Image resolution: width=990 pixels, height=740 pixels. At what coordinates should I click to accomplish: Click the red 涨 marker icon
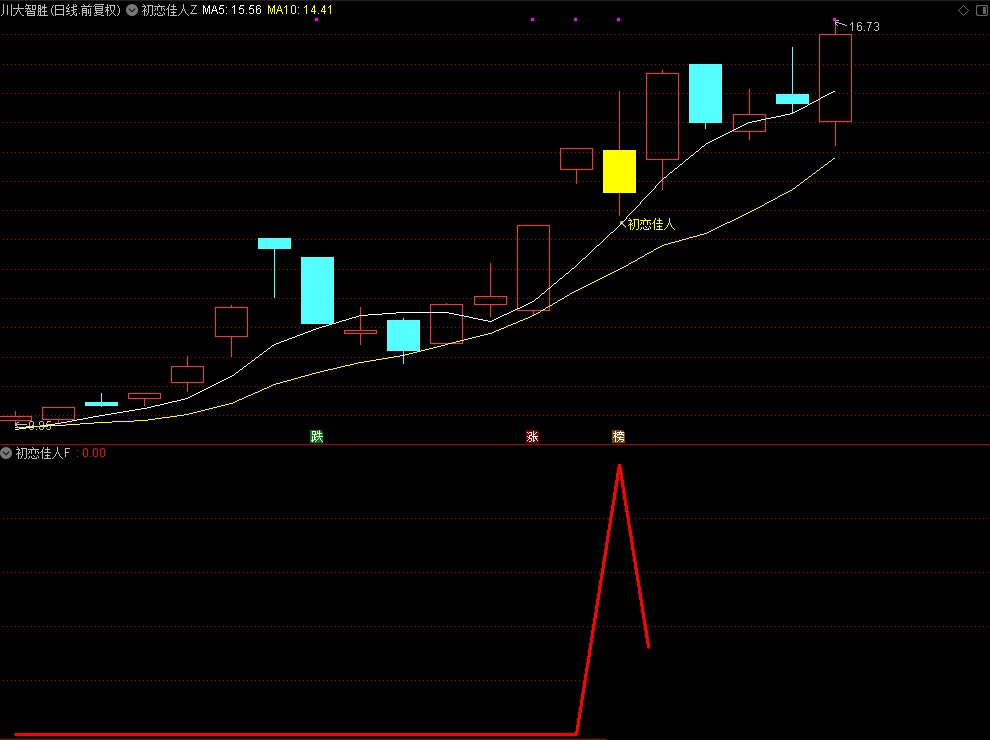pos(532,436)
